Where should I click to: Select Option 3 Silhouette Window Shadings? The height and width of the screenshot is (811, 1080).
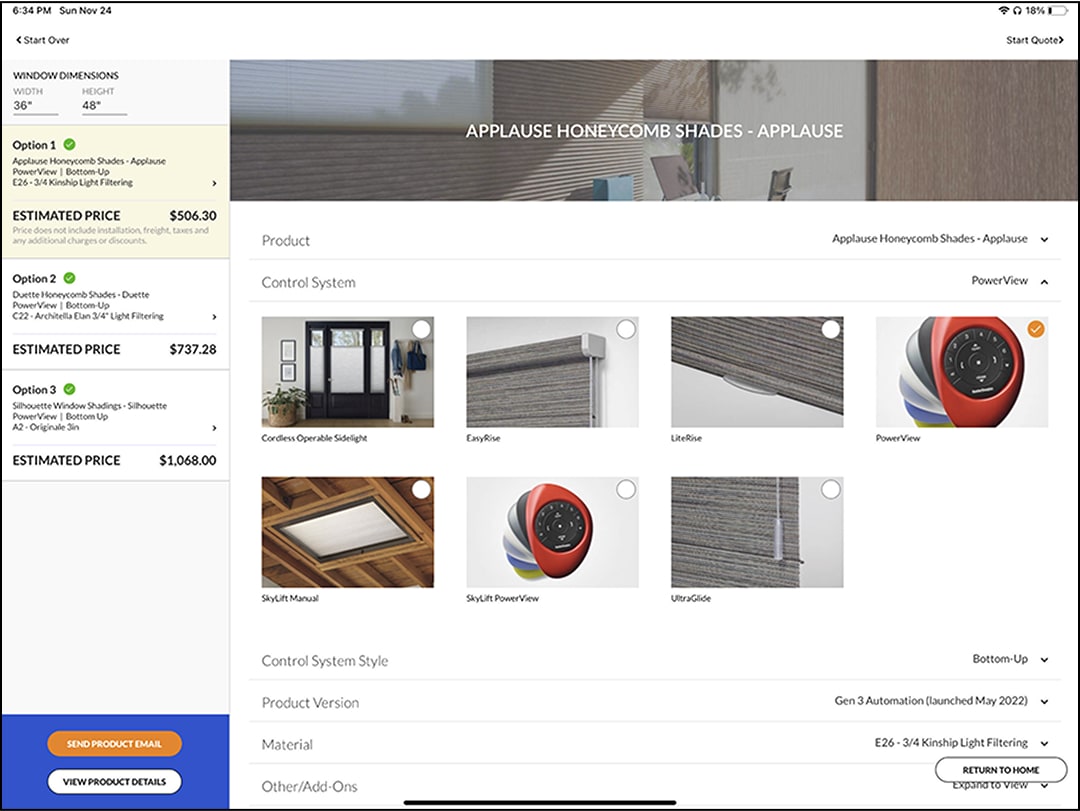[x=115, y=425]
